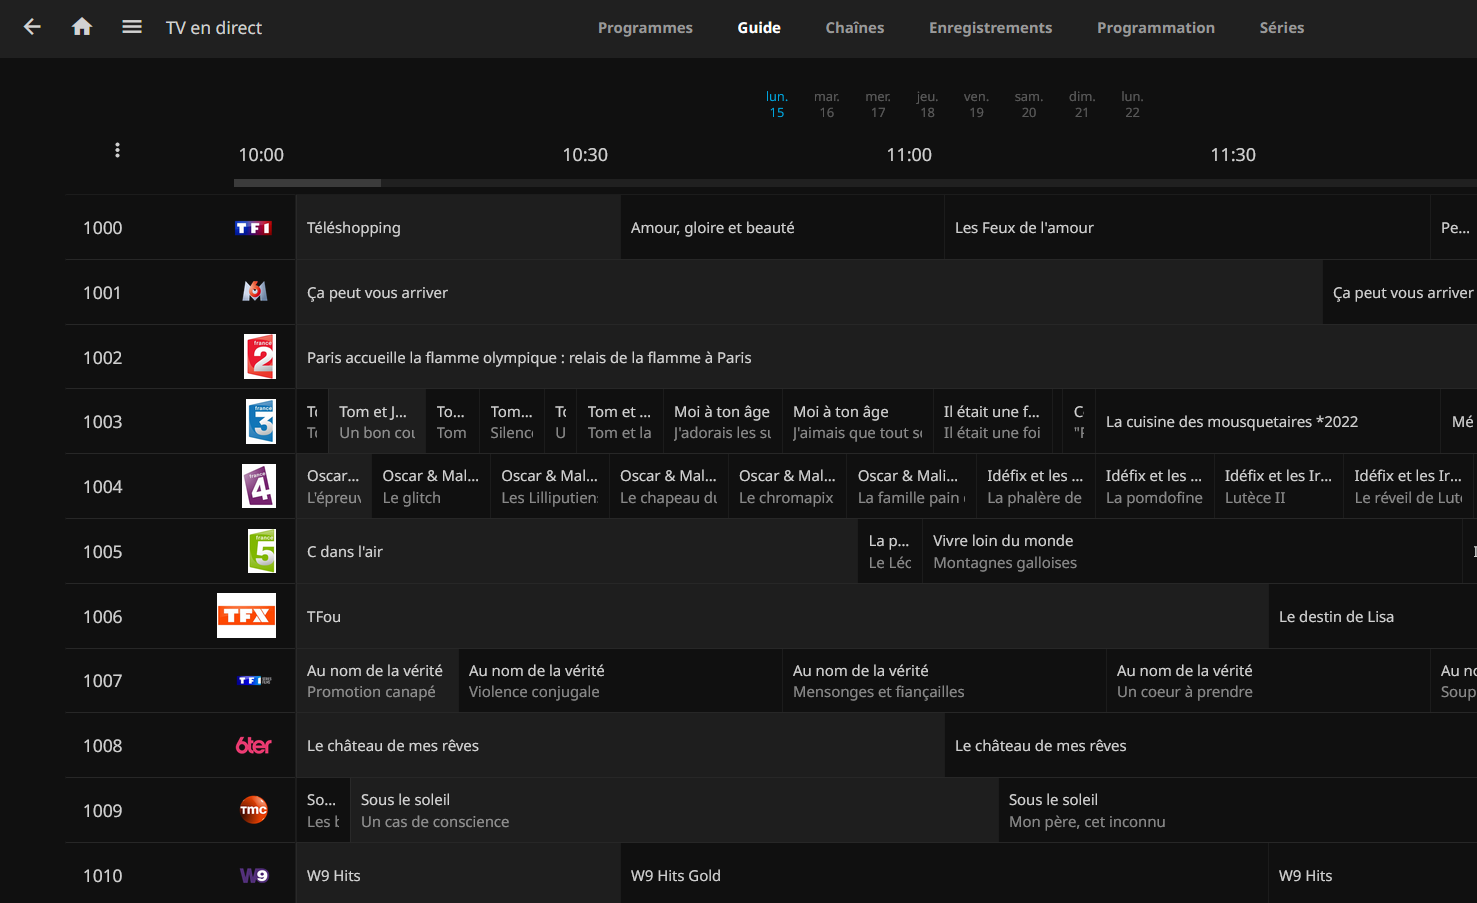Image resolution: width=1477 pixels, height=903 pixels.
Task: Select channel number 1000
Action: tap(103, 228)
